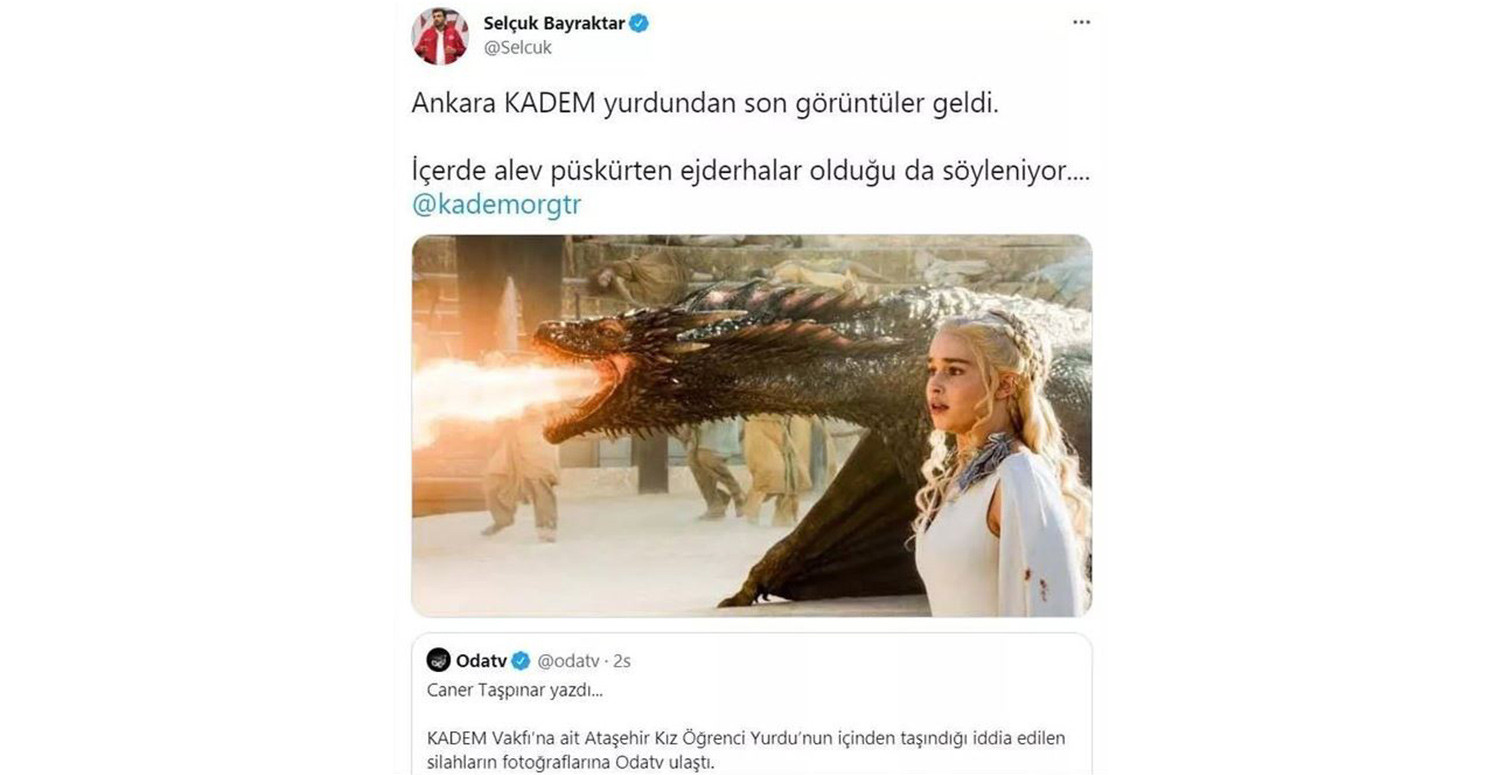
Task: Open the Selçuk Bayraktar display name link
Action: (553, 23)
